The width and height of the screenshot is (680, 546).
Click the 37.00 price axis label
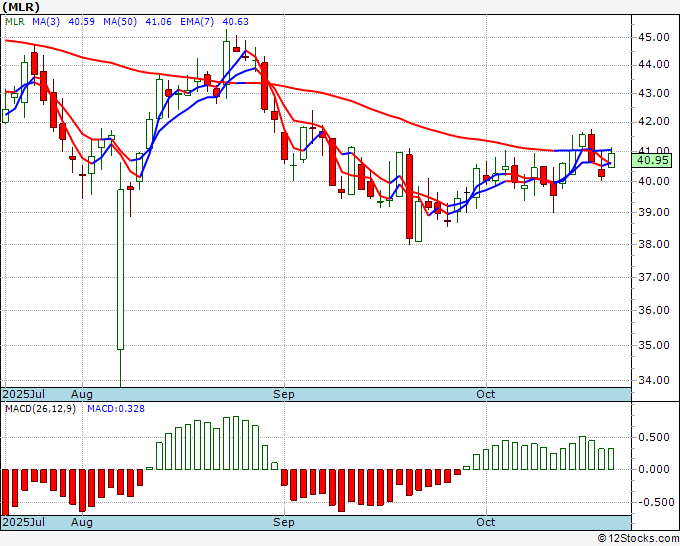[x=654, y=277]
